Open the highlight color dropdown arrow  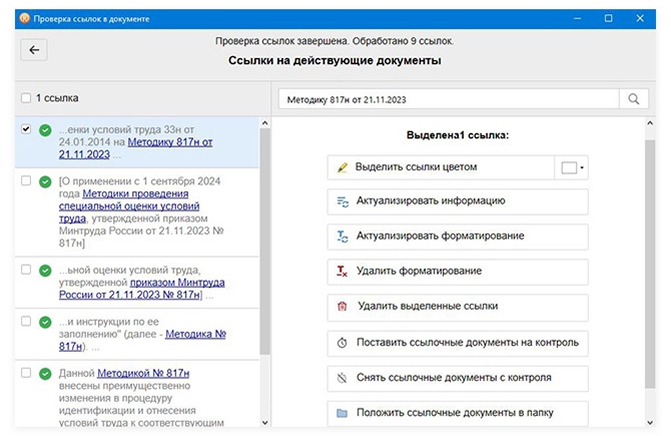click(x=583, y=168)
